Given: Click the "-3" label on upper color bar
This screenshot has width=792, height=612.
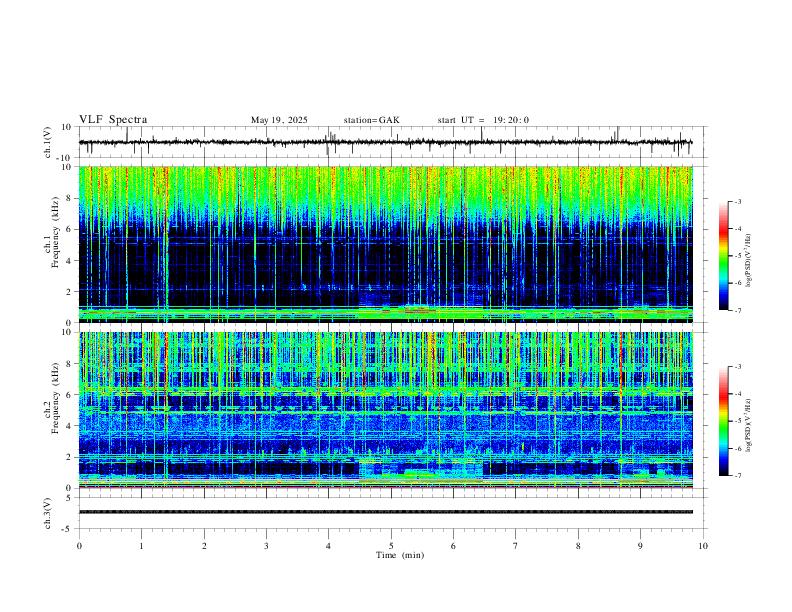Looking at the screenshot, I should 737,201.
